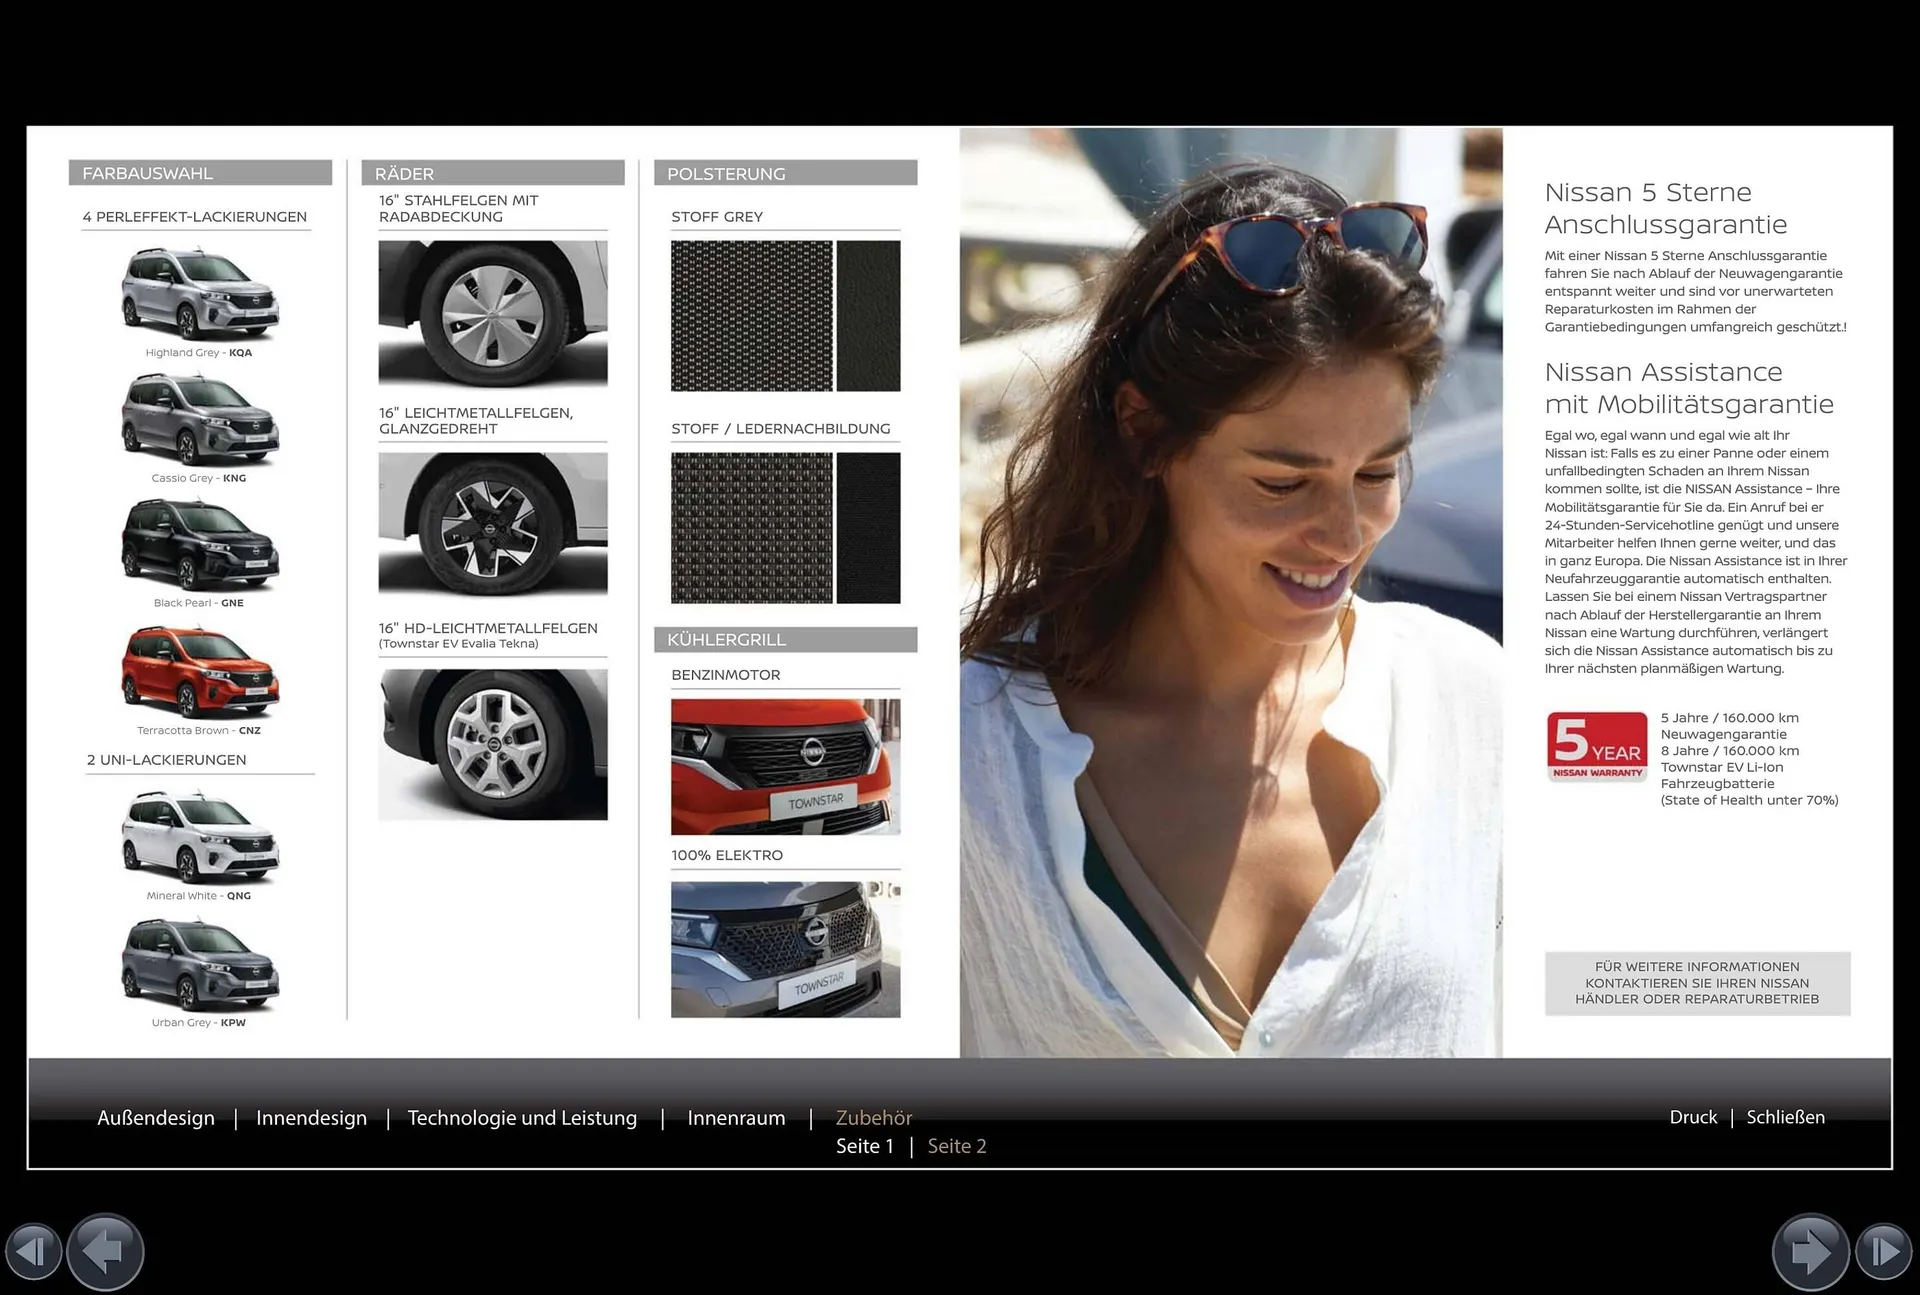Image resolution: width=1920 pixels, height=1295 pixels.
Task: Select the Mineral White car thumbnail
Action: tap(200, 837)
